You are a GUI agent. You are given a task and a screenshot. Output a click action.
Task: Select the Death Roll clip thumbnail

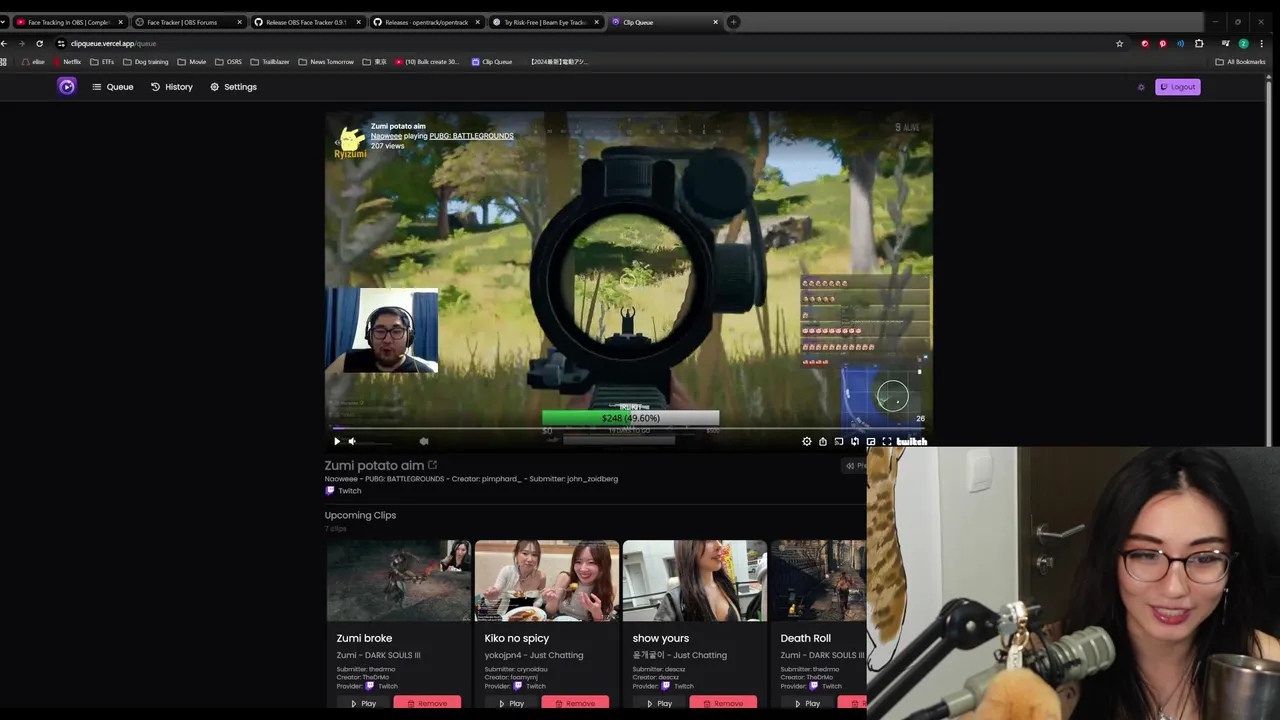pos(818,581)
